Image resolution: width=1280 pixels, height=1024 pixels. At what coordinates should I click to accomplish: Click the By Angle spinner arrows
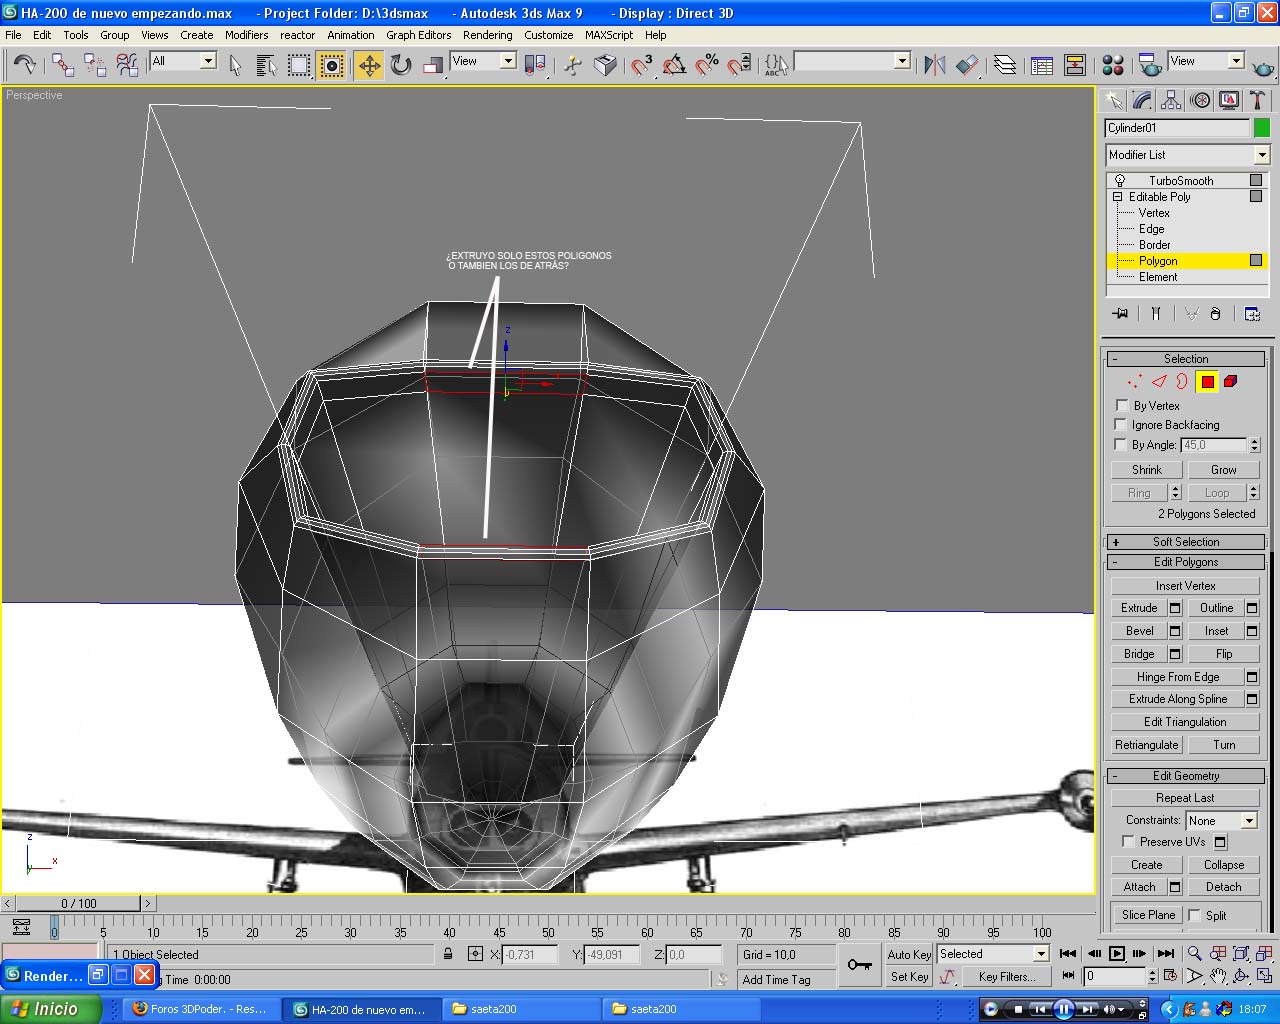coord(1255,444)
